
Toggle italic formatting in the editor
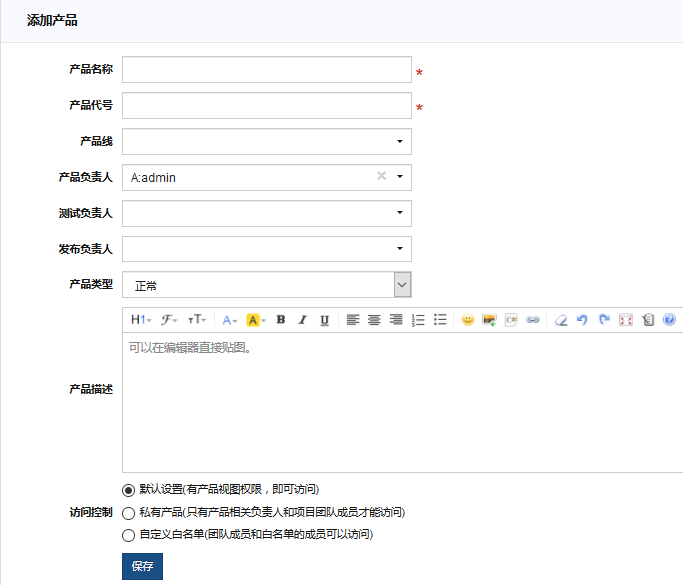point(302,320)
